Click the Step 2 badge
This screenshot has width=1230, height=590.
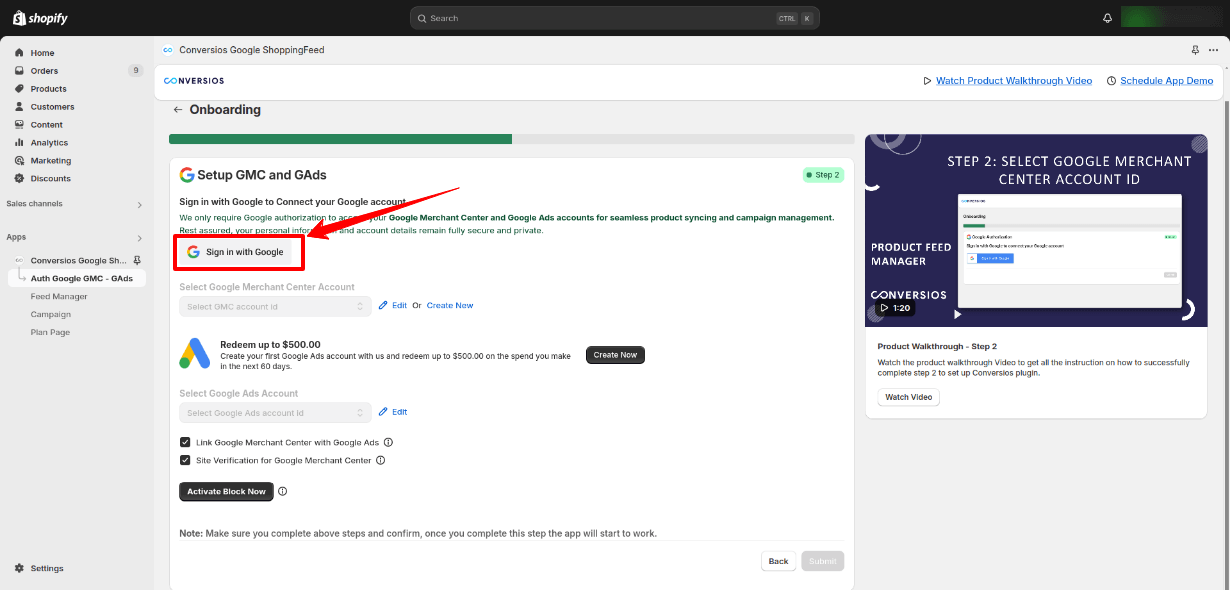coord(823,175)
